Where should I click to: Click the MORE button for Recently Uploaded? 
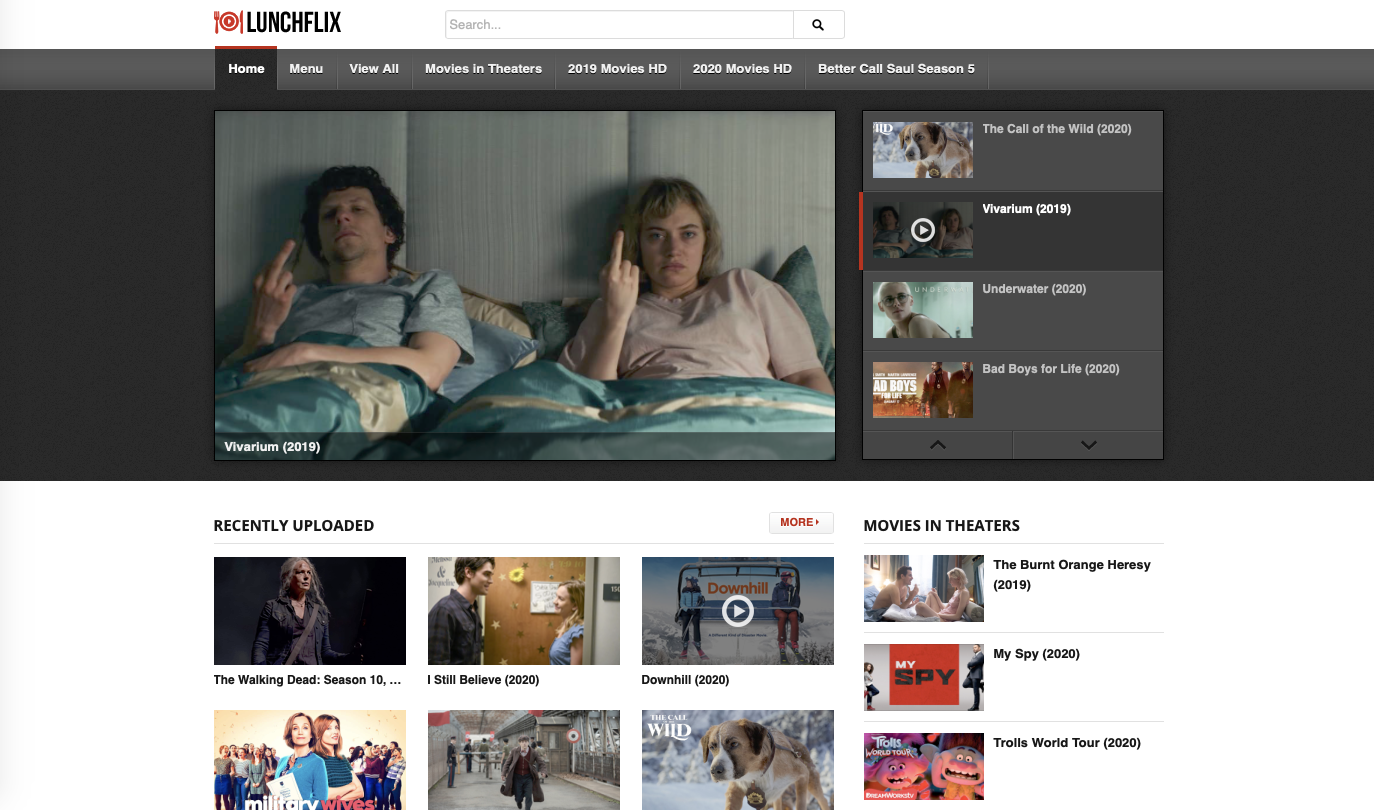801,522
